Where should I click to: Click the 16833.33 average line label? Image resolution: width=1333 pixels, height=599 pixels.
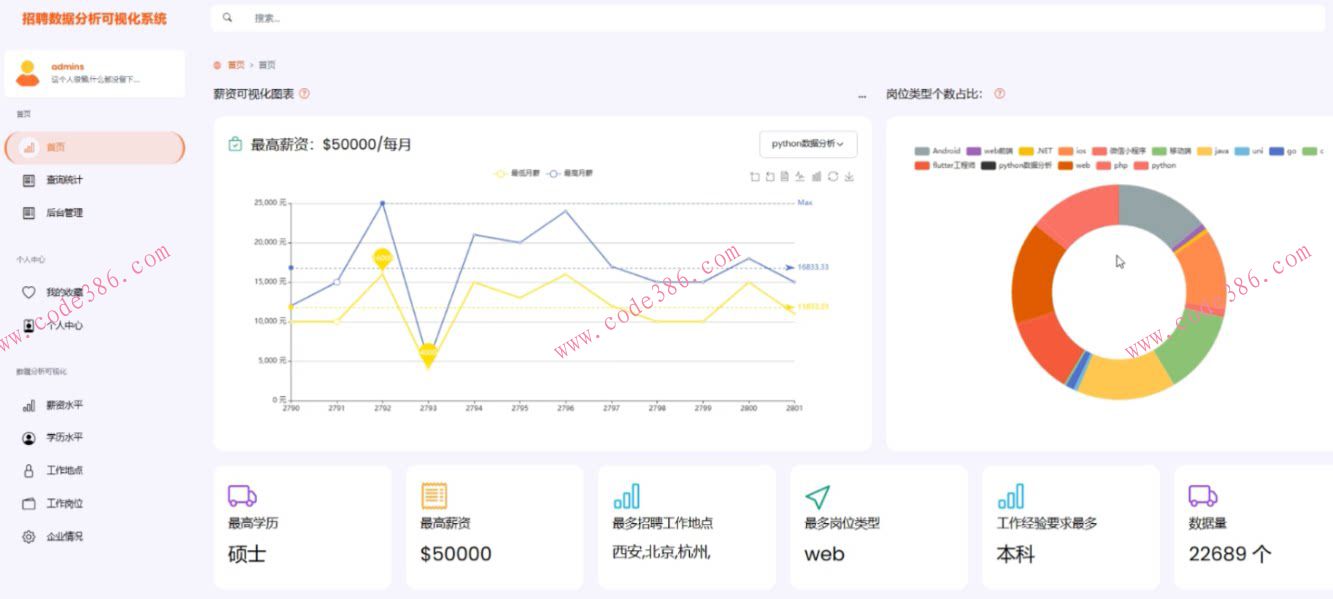(x=813, y=267)
